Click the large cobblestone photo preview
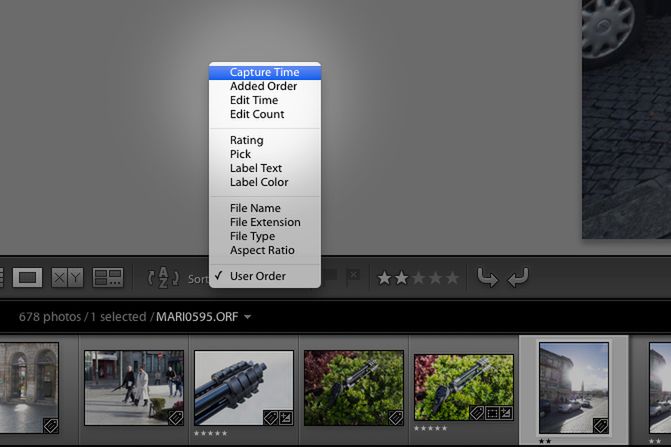 pyautogui.click(x=626, y=119)
